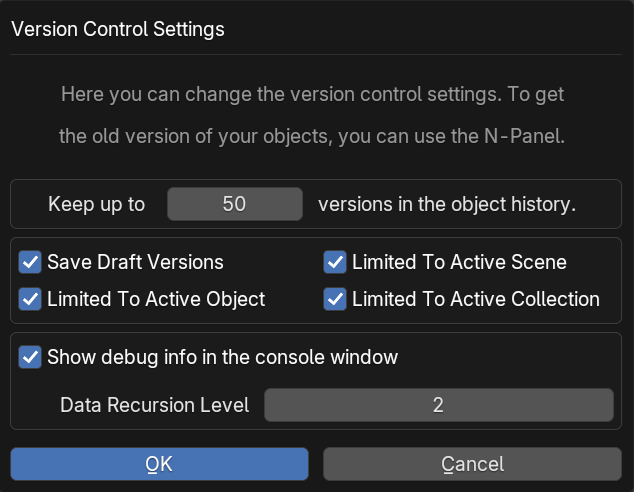Viewport: 634px width, 492px height.
Task: Click the version count field showing 50
Action: click(x=234, y=204)
